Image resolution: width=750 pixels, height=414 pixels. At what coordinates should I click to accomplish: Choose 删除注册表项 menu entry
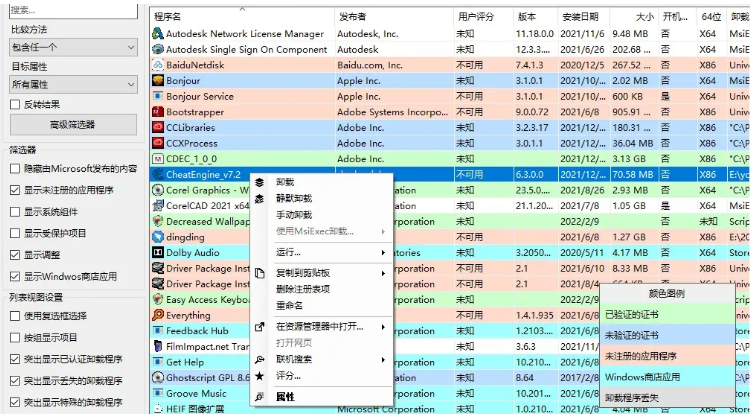click(303, 289)
